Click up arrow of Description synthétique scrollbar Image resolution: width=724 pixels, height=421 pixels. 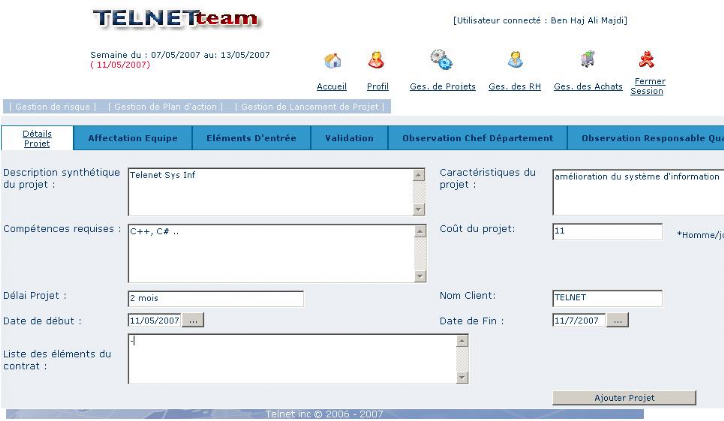tap(419, 175)
